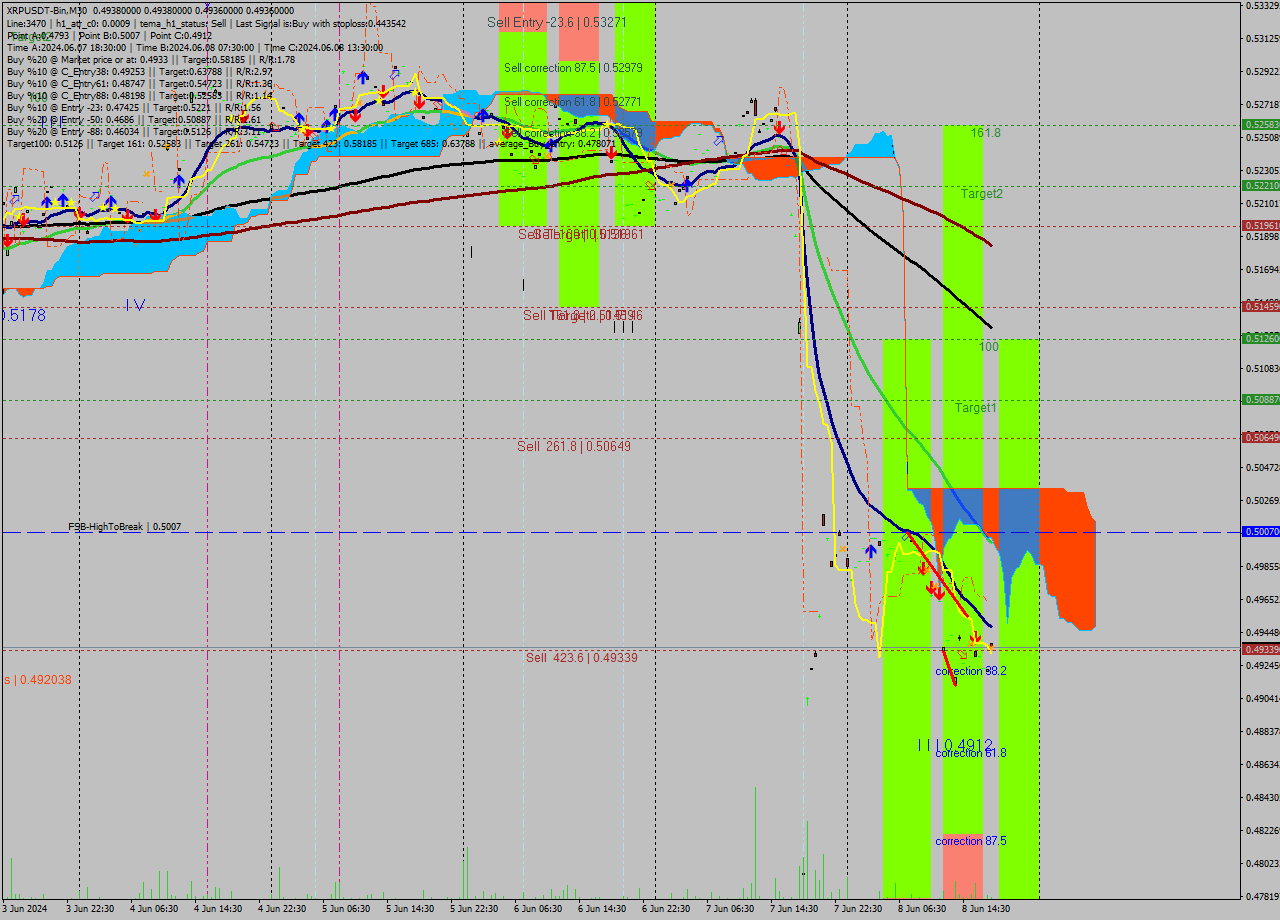Screen dimensions: 1280x920
Task: Click the 0.49041 price scale value
Action: click(x=1263, y=699)
